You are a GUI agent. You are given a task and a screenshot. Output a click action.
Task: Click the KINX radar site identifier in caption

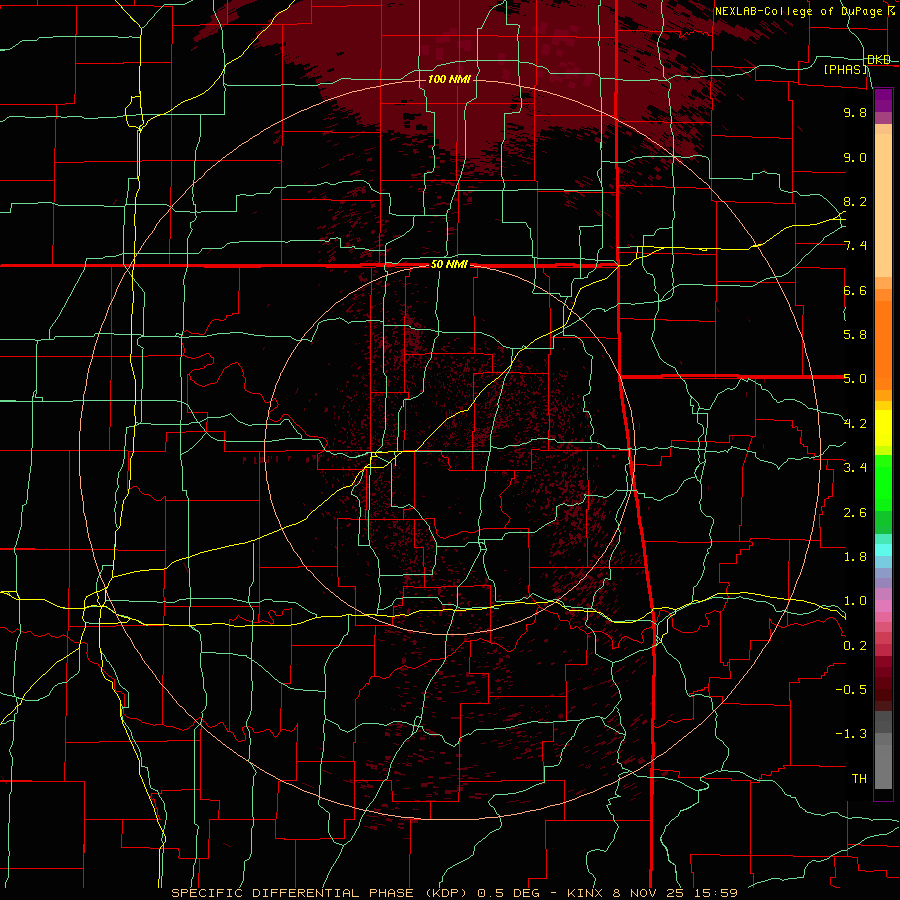pos(586,893)
